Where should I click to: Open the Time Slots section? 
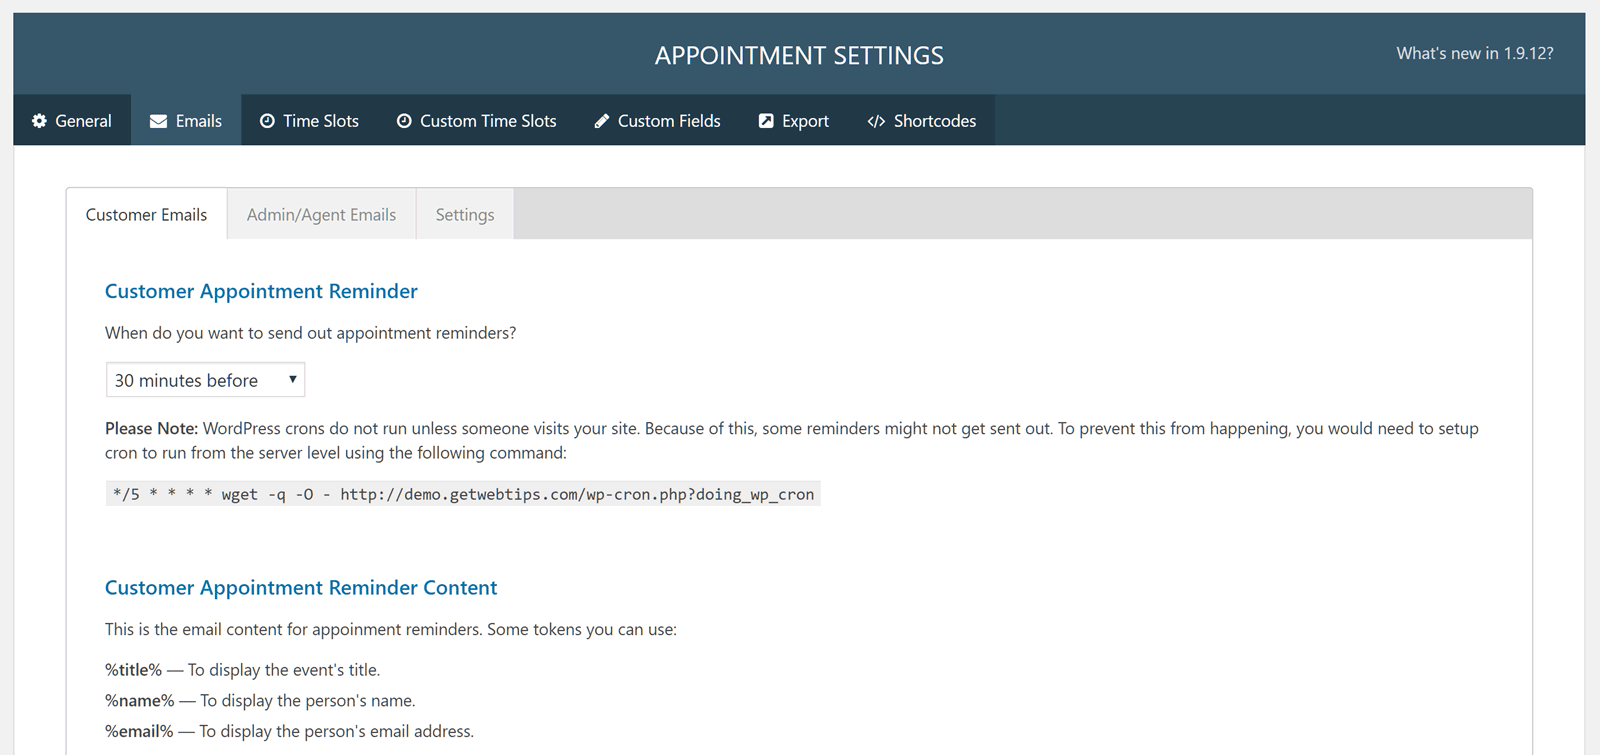coord(320,121)
